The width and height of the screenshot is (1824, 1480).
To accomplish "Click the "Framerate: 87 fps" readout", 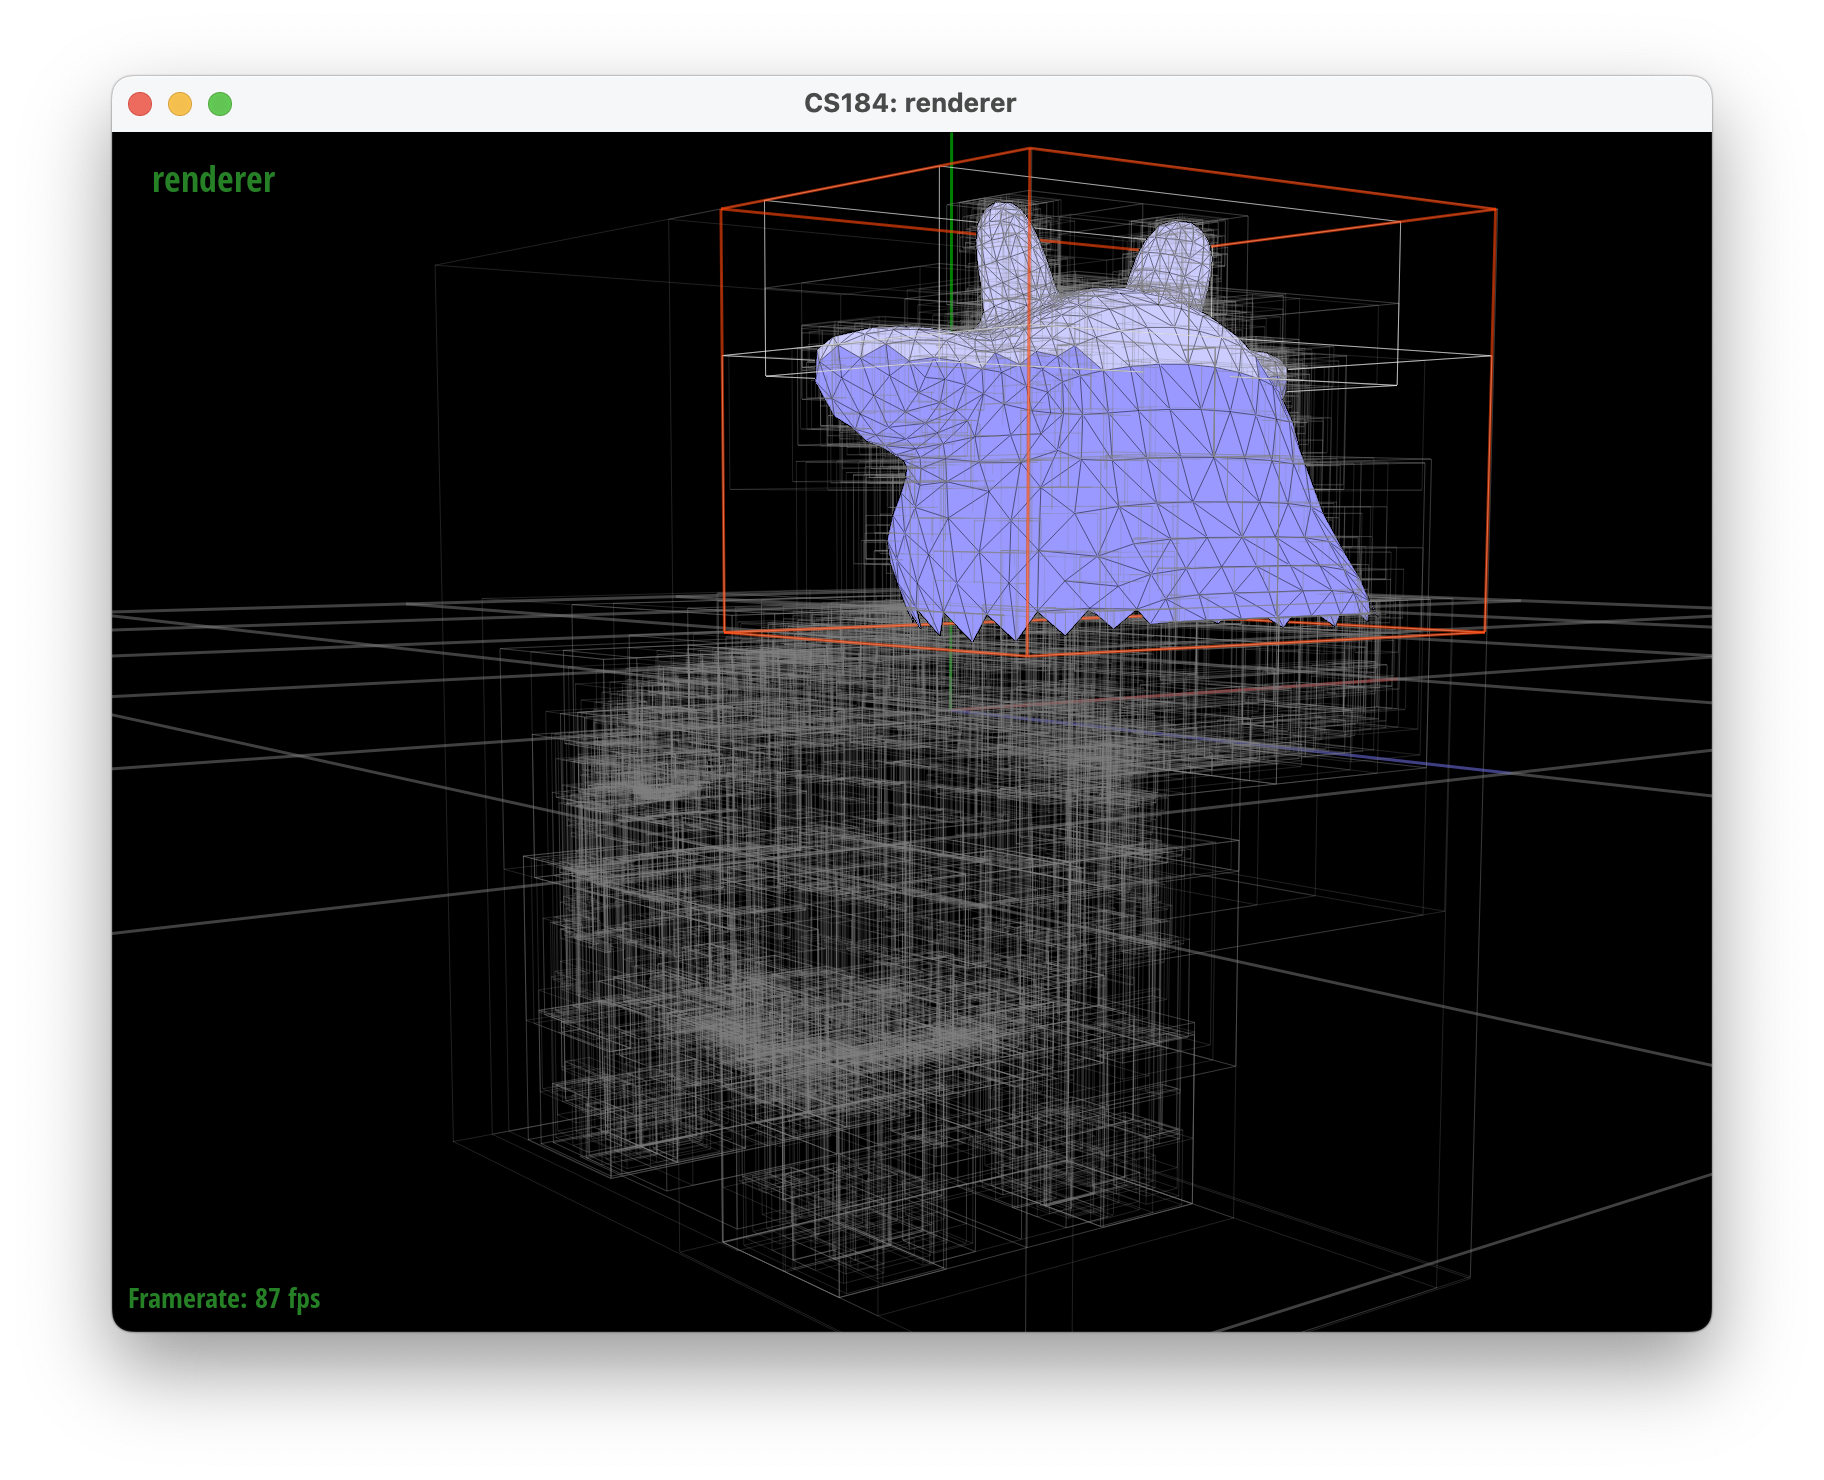I will (224, 1298).
